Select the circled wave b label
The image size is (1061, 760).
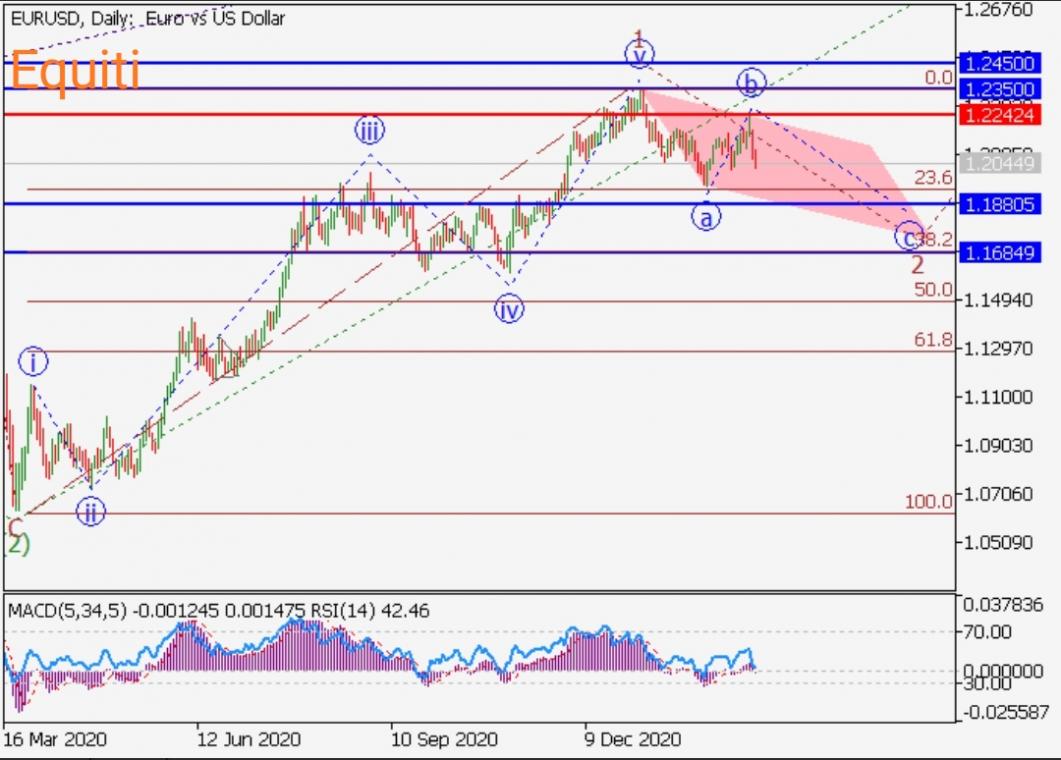point(751,81)
